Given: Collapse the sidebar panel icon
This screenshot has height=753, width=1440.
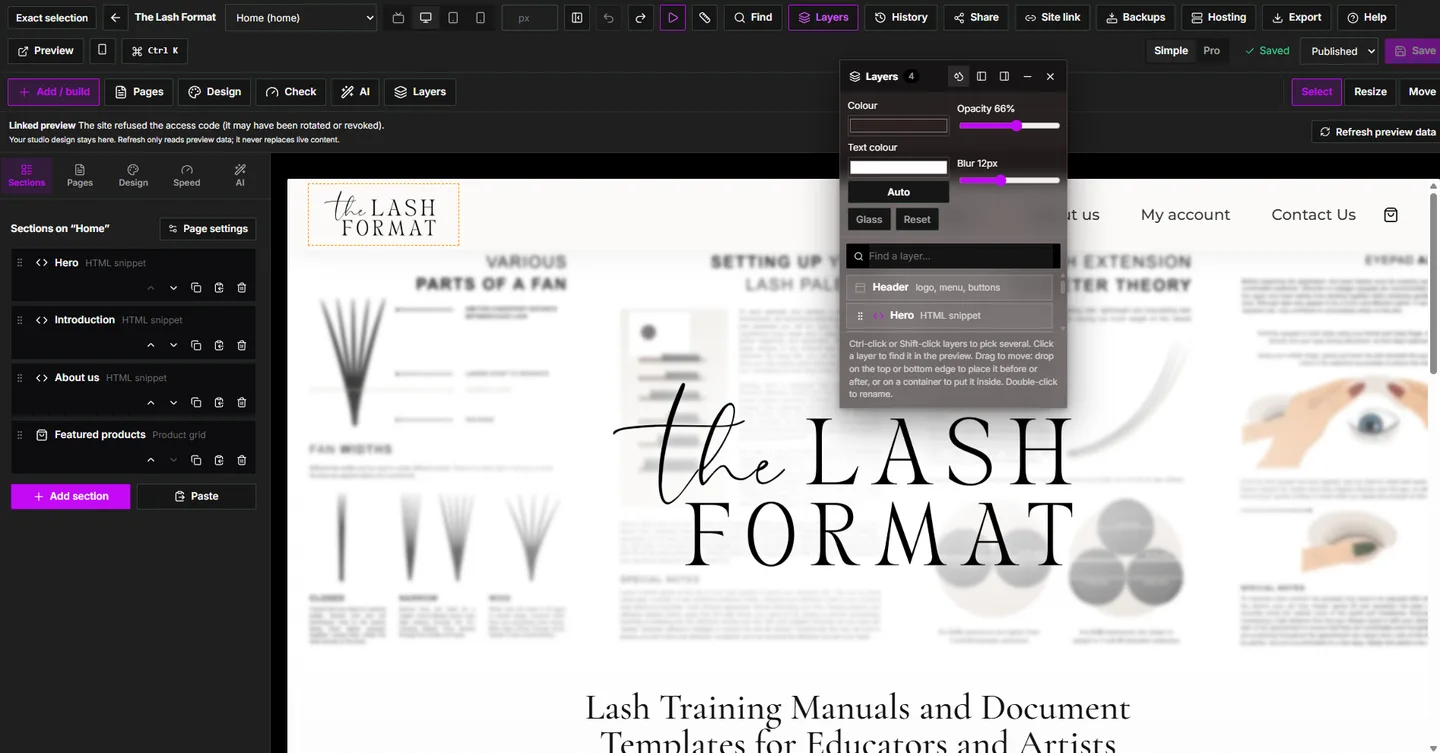Looking at the screenshot, I should click(x=577, y=17).
